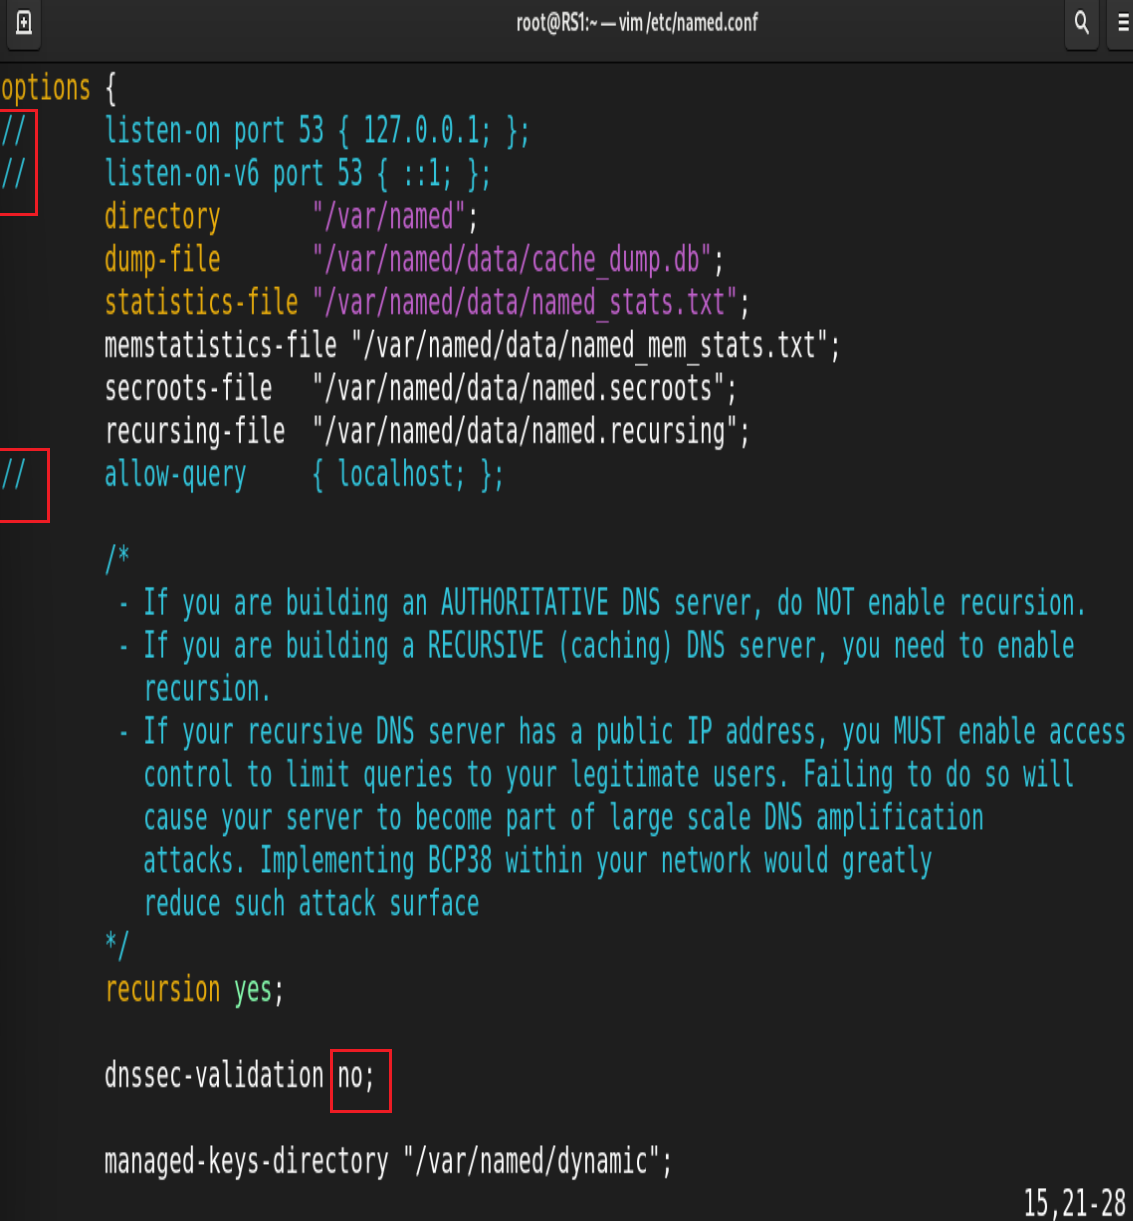This screenshot has height=1221, width=1133.
Task: Click the 'recursion.' comment continuation line
Action: pyautogui.click(x=207, y=689)
